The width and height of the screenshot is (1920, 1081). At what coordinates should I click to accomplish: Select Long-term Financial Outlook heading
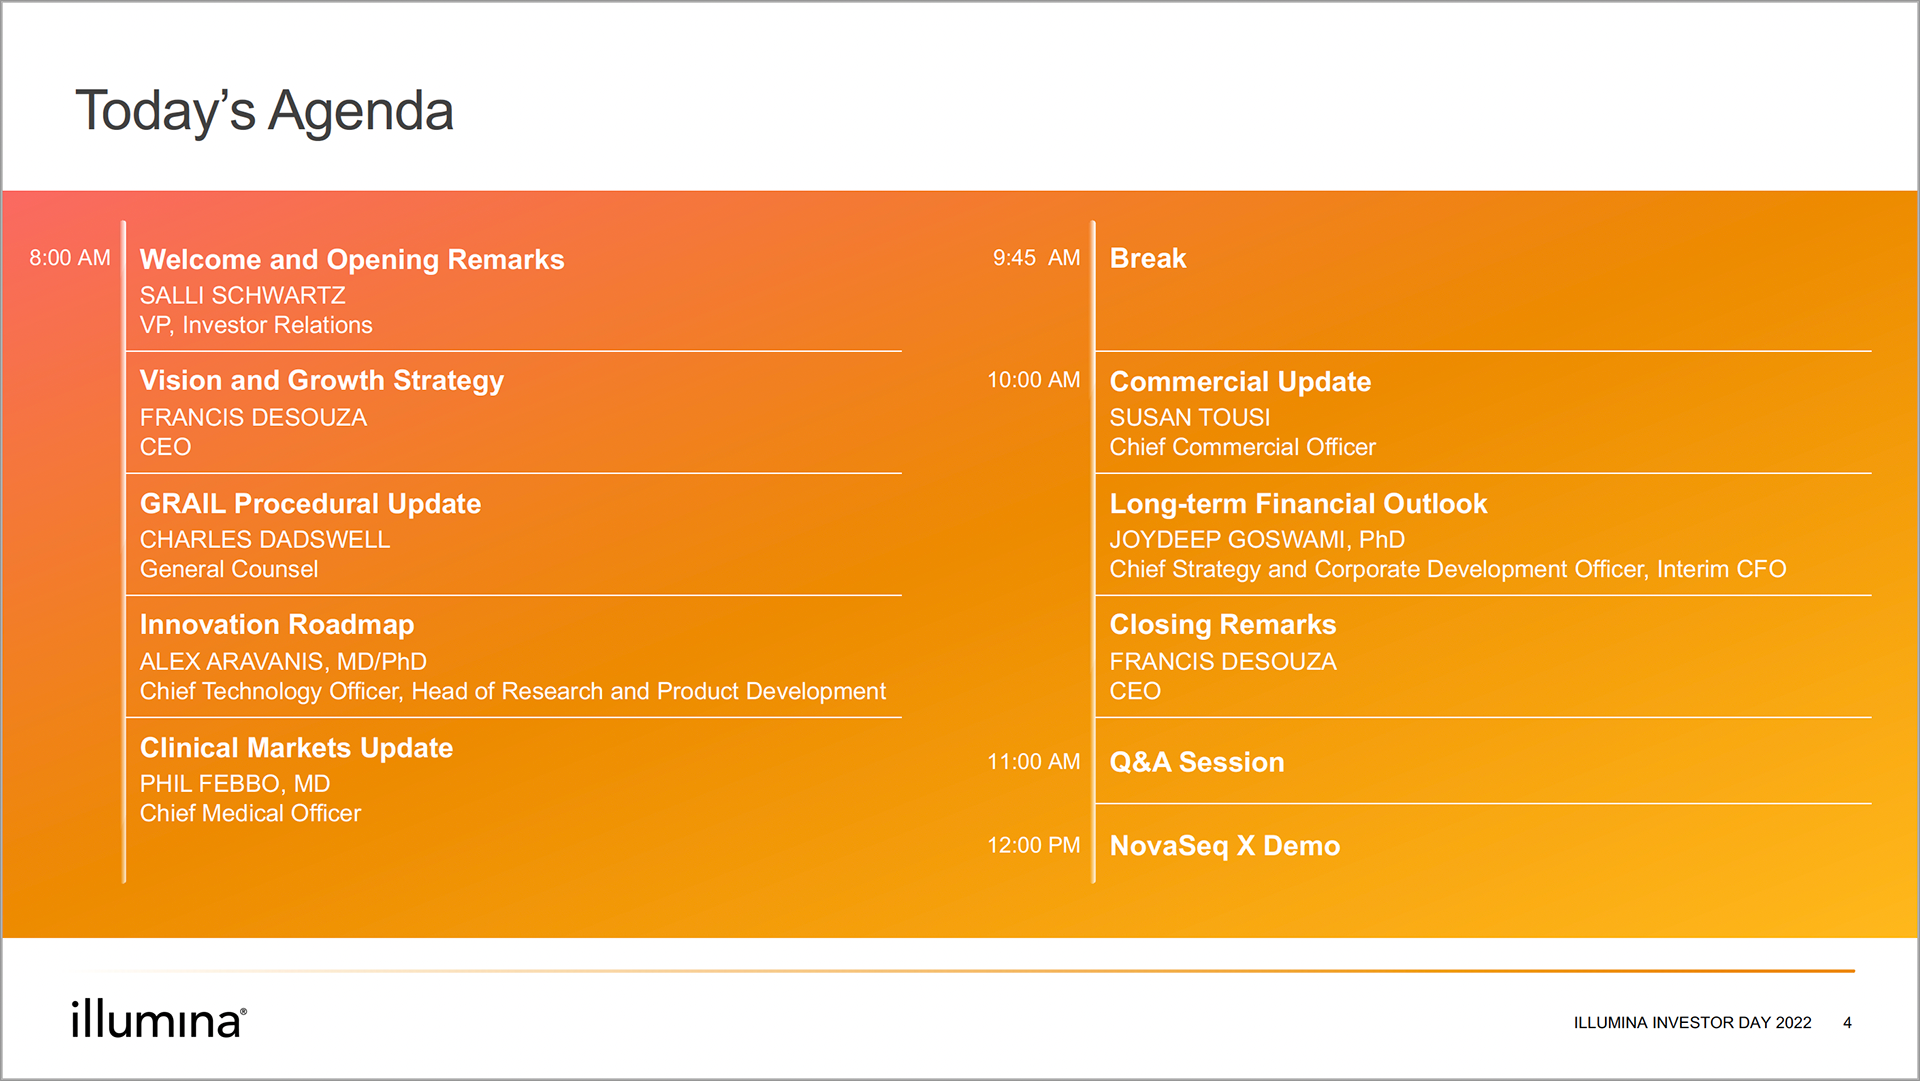1298,503
